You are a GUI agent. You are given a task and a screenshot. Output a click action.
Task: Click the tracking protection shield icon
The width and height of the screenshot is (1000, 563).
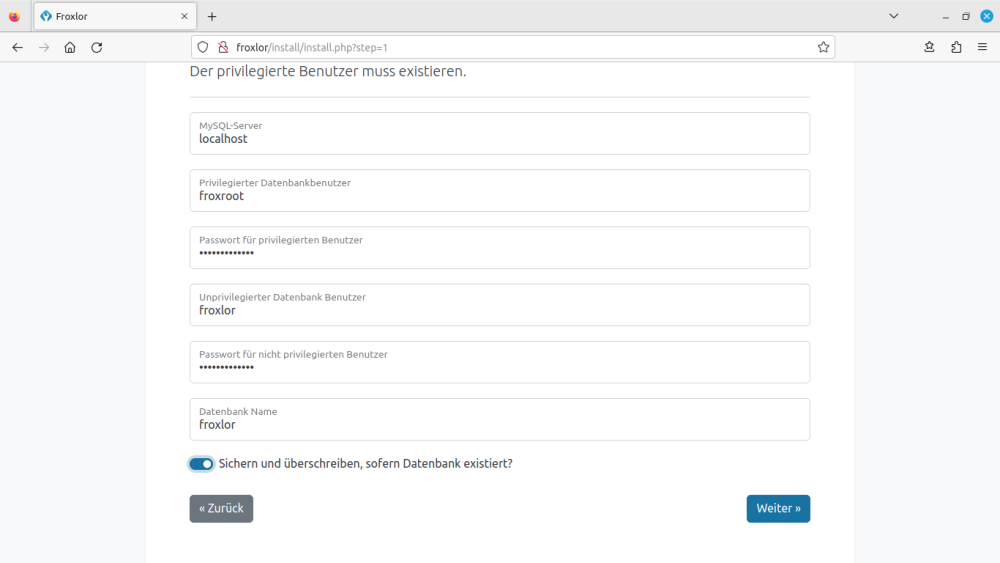pos(203,47)
